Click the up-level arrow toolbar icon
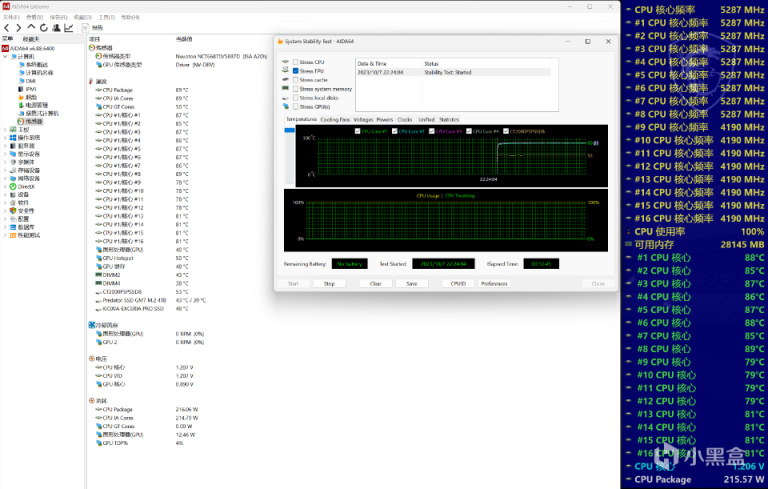The width and height of the screenshot is (768, 489). pos(29,27)
